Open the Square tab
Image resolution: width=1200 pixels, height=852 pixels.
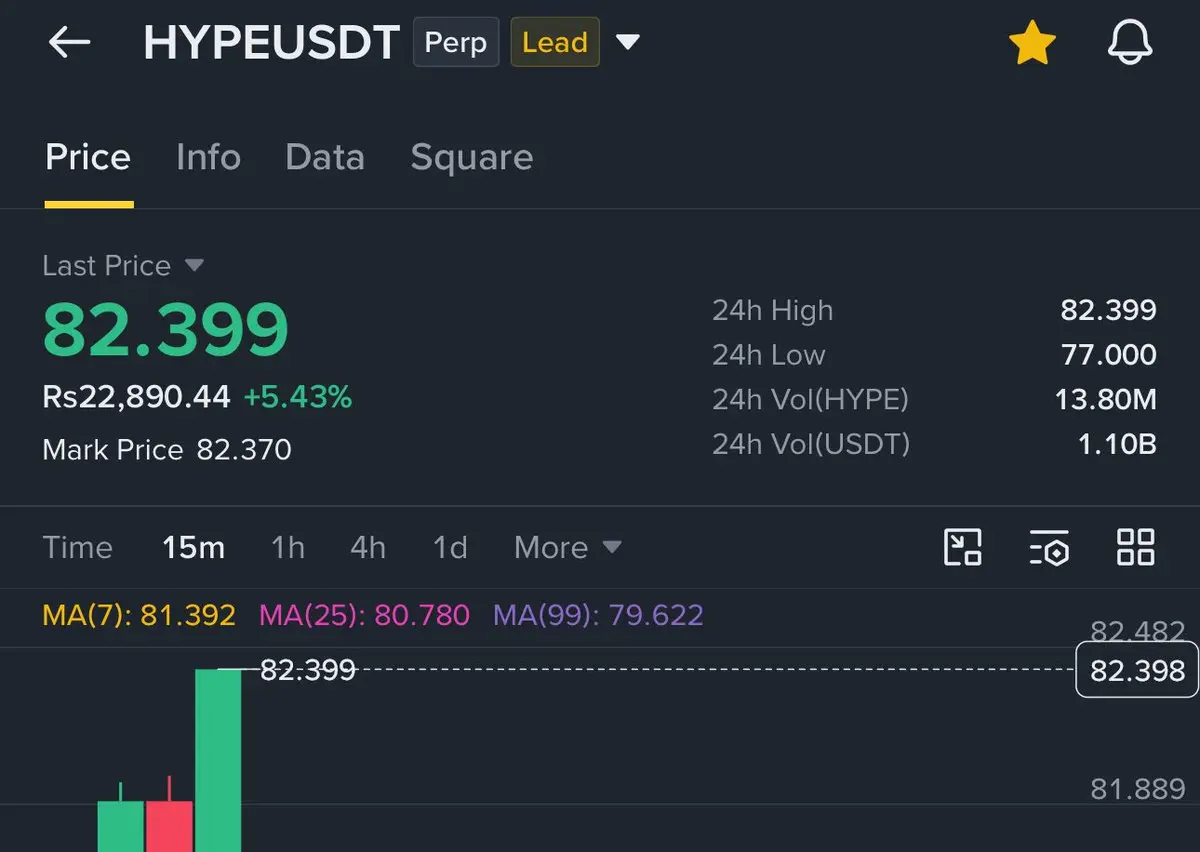click(472, 157)
